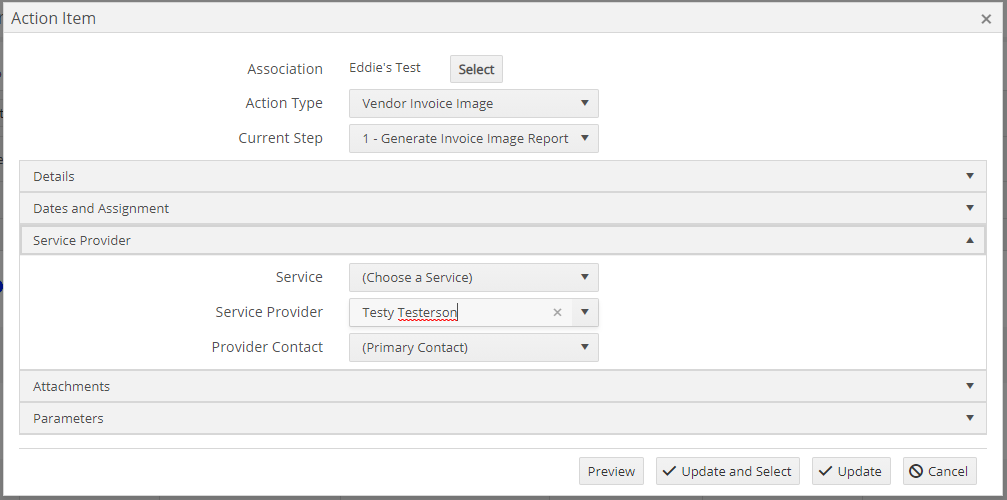
Task: Cancel the action item changes
Action: (x=940, y=471)
